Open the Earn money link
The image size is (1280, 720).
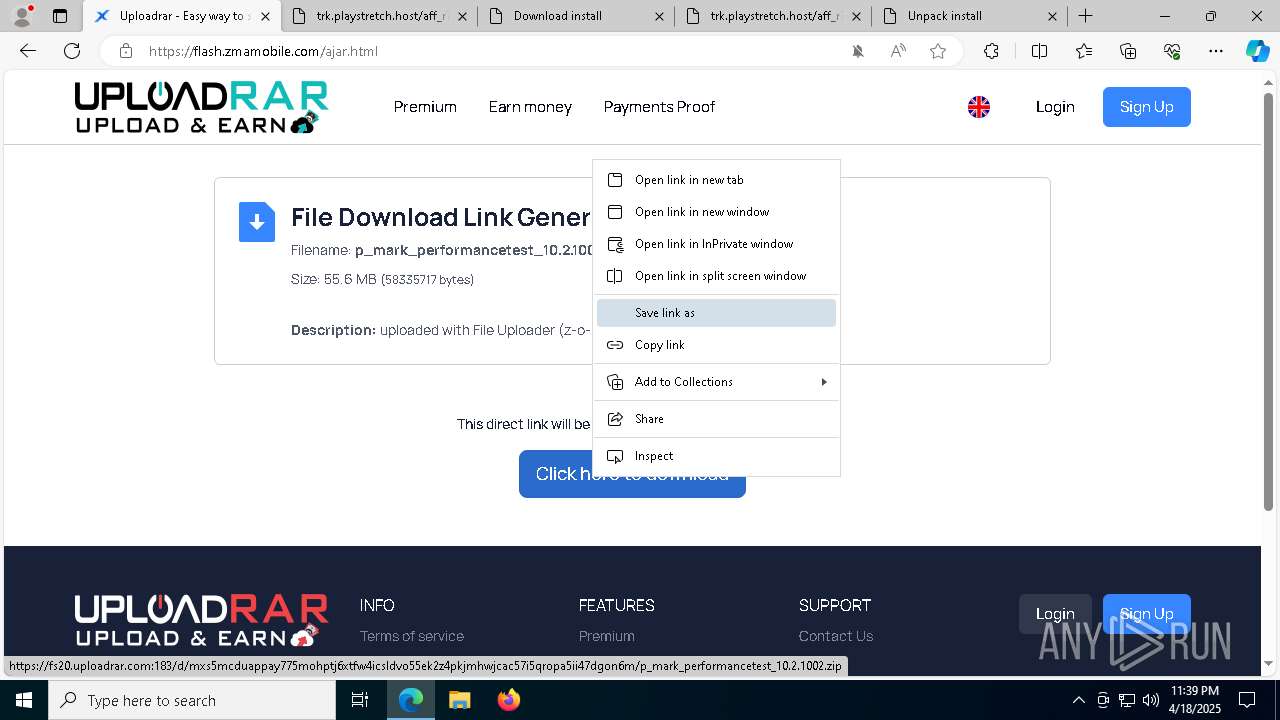[x=530, y=107]
